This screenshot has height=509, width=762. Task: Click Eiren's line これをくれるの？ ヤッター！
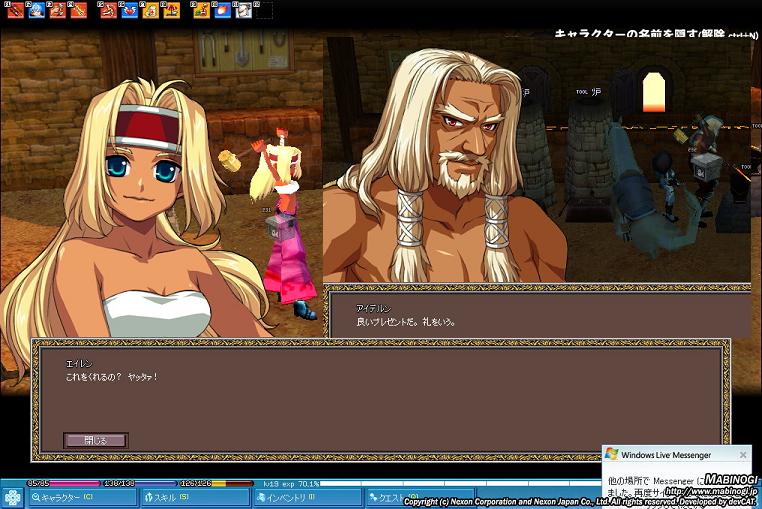pos(111,377)
